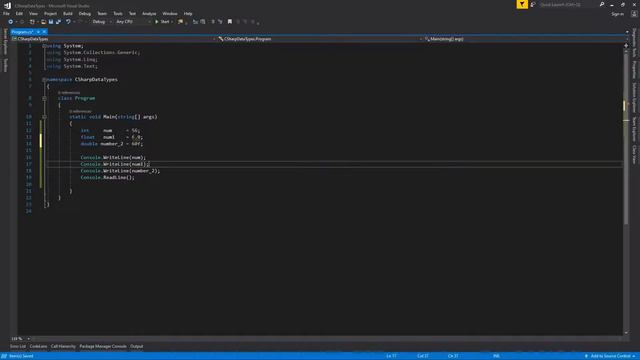Viewport: 640px width, 360px height.
Task: Open the Package Manager Console tab
Action: point(103,347)
